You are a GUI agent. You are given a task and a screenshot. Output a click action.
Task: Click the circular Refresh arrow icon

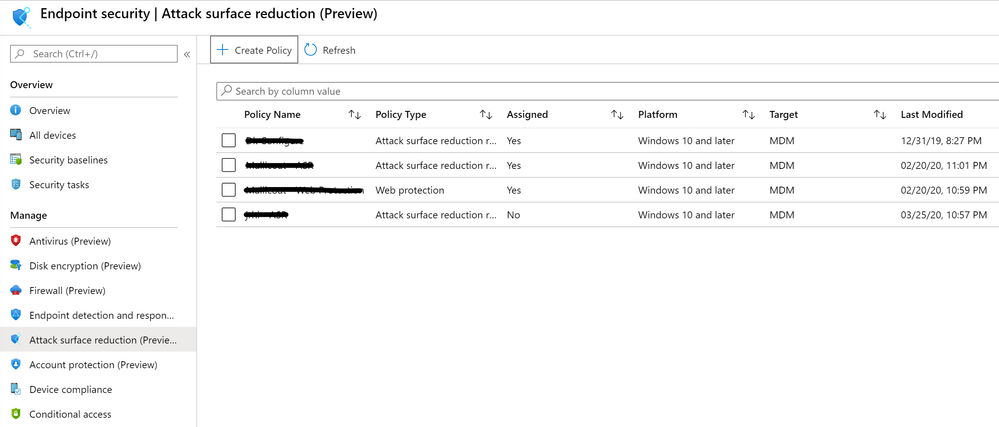click(x=310, y=50)
